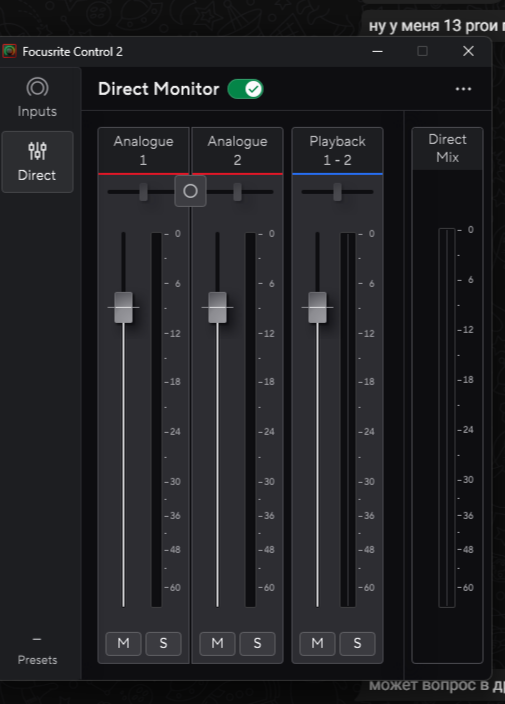Click the Analogue 2 pan slider knob
505x704 pixels.
tap(237, 192)
